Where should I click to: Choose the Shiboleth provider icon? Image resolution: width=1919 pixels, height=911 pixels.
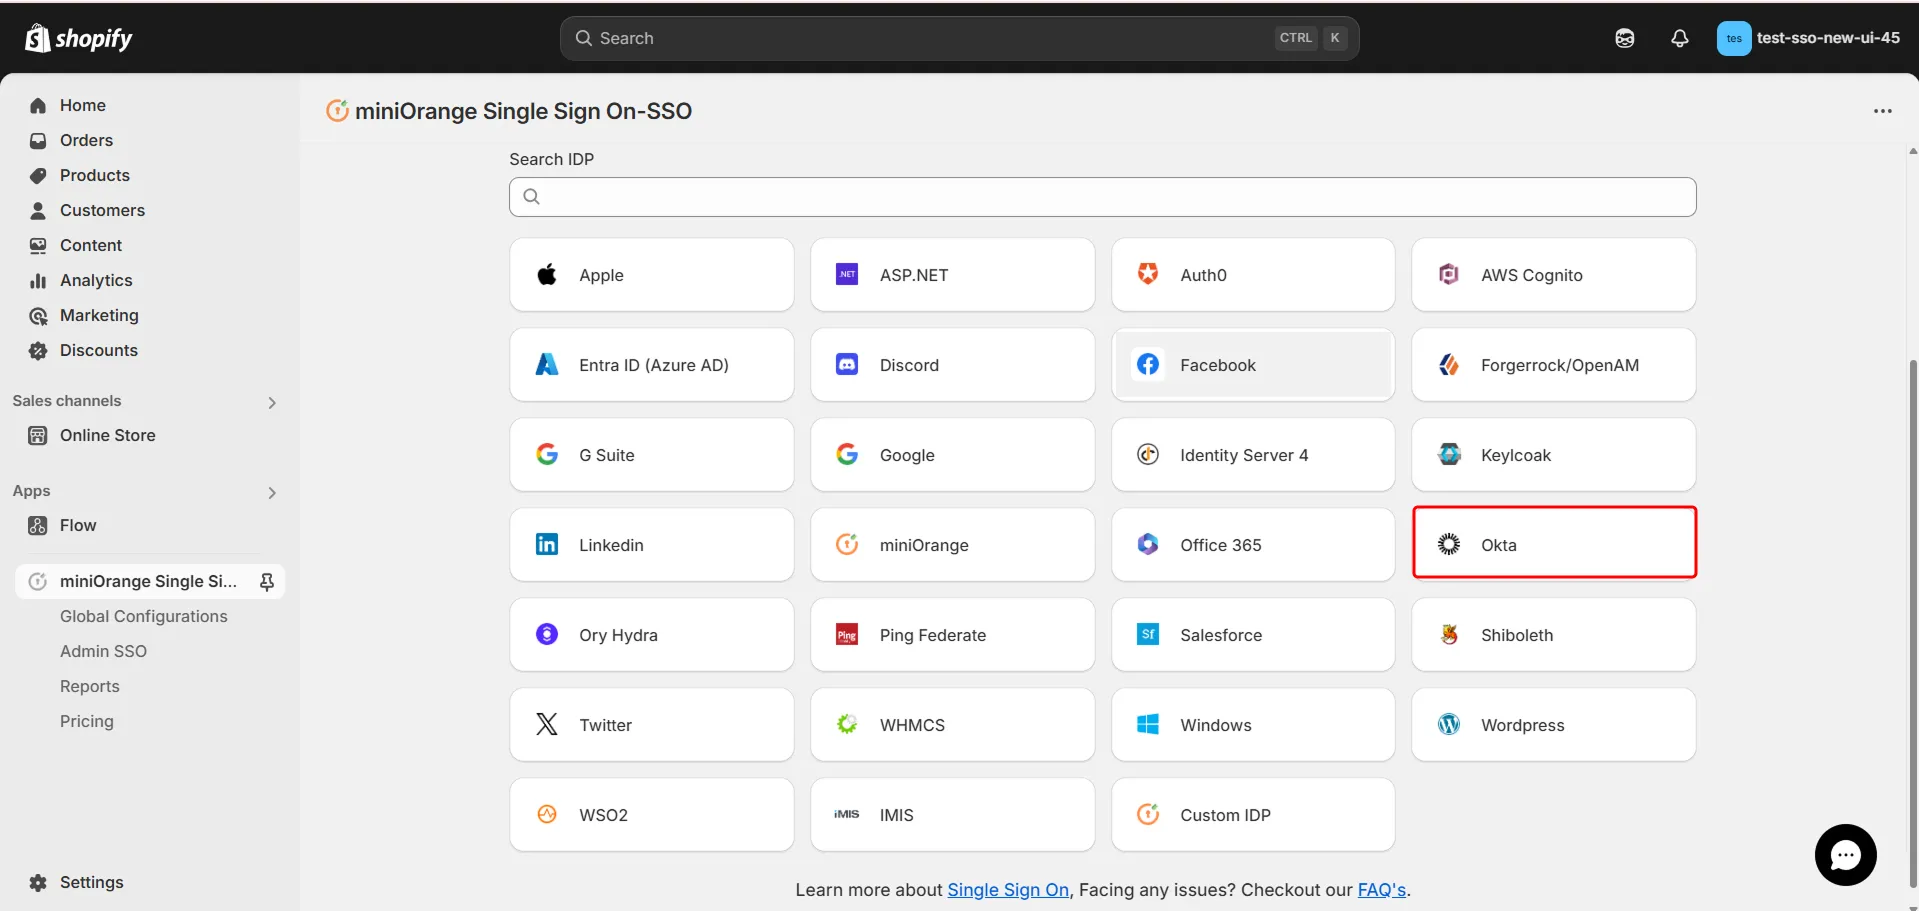1449,634
